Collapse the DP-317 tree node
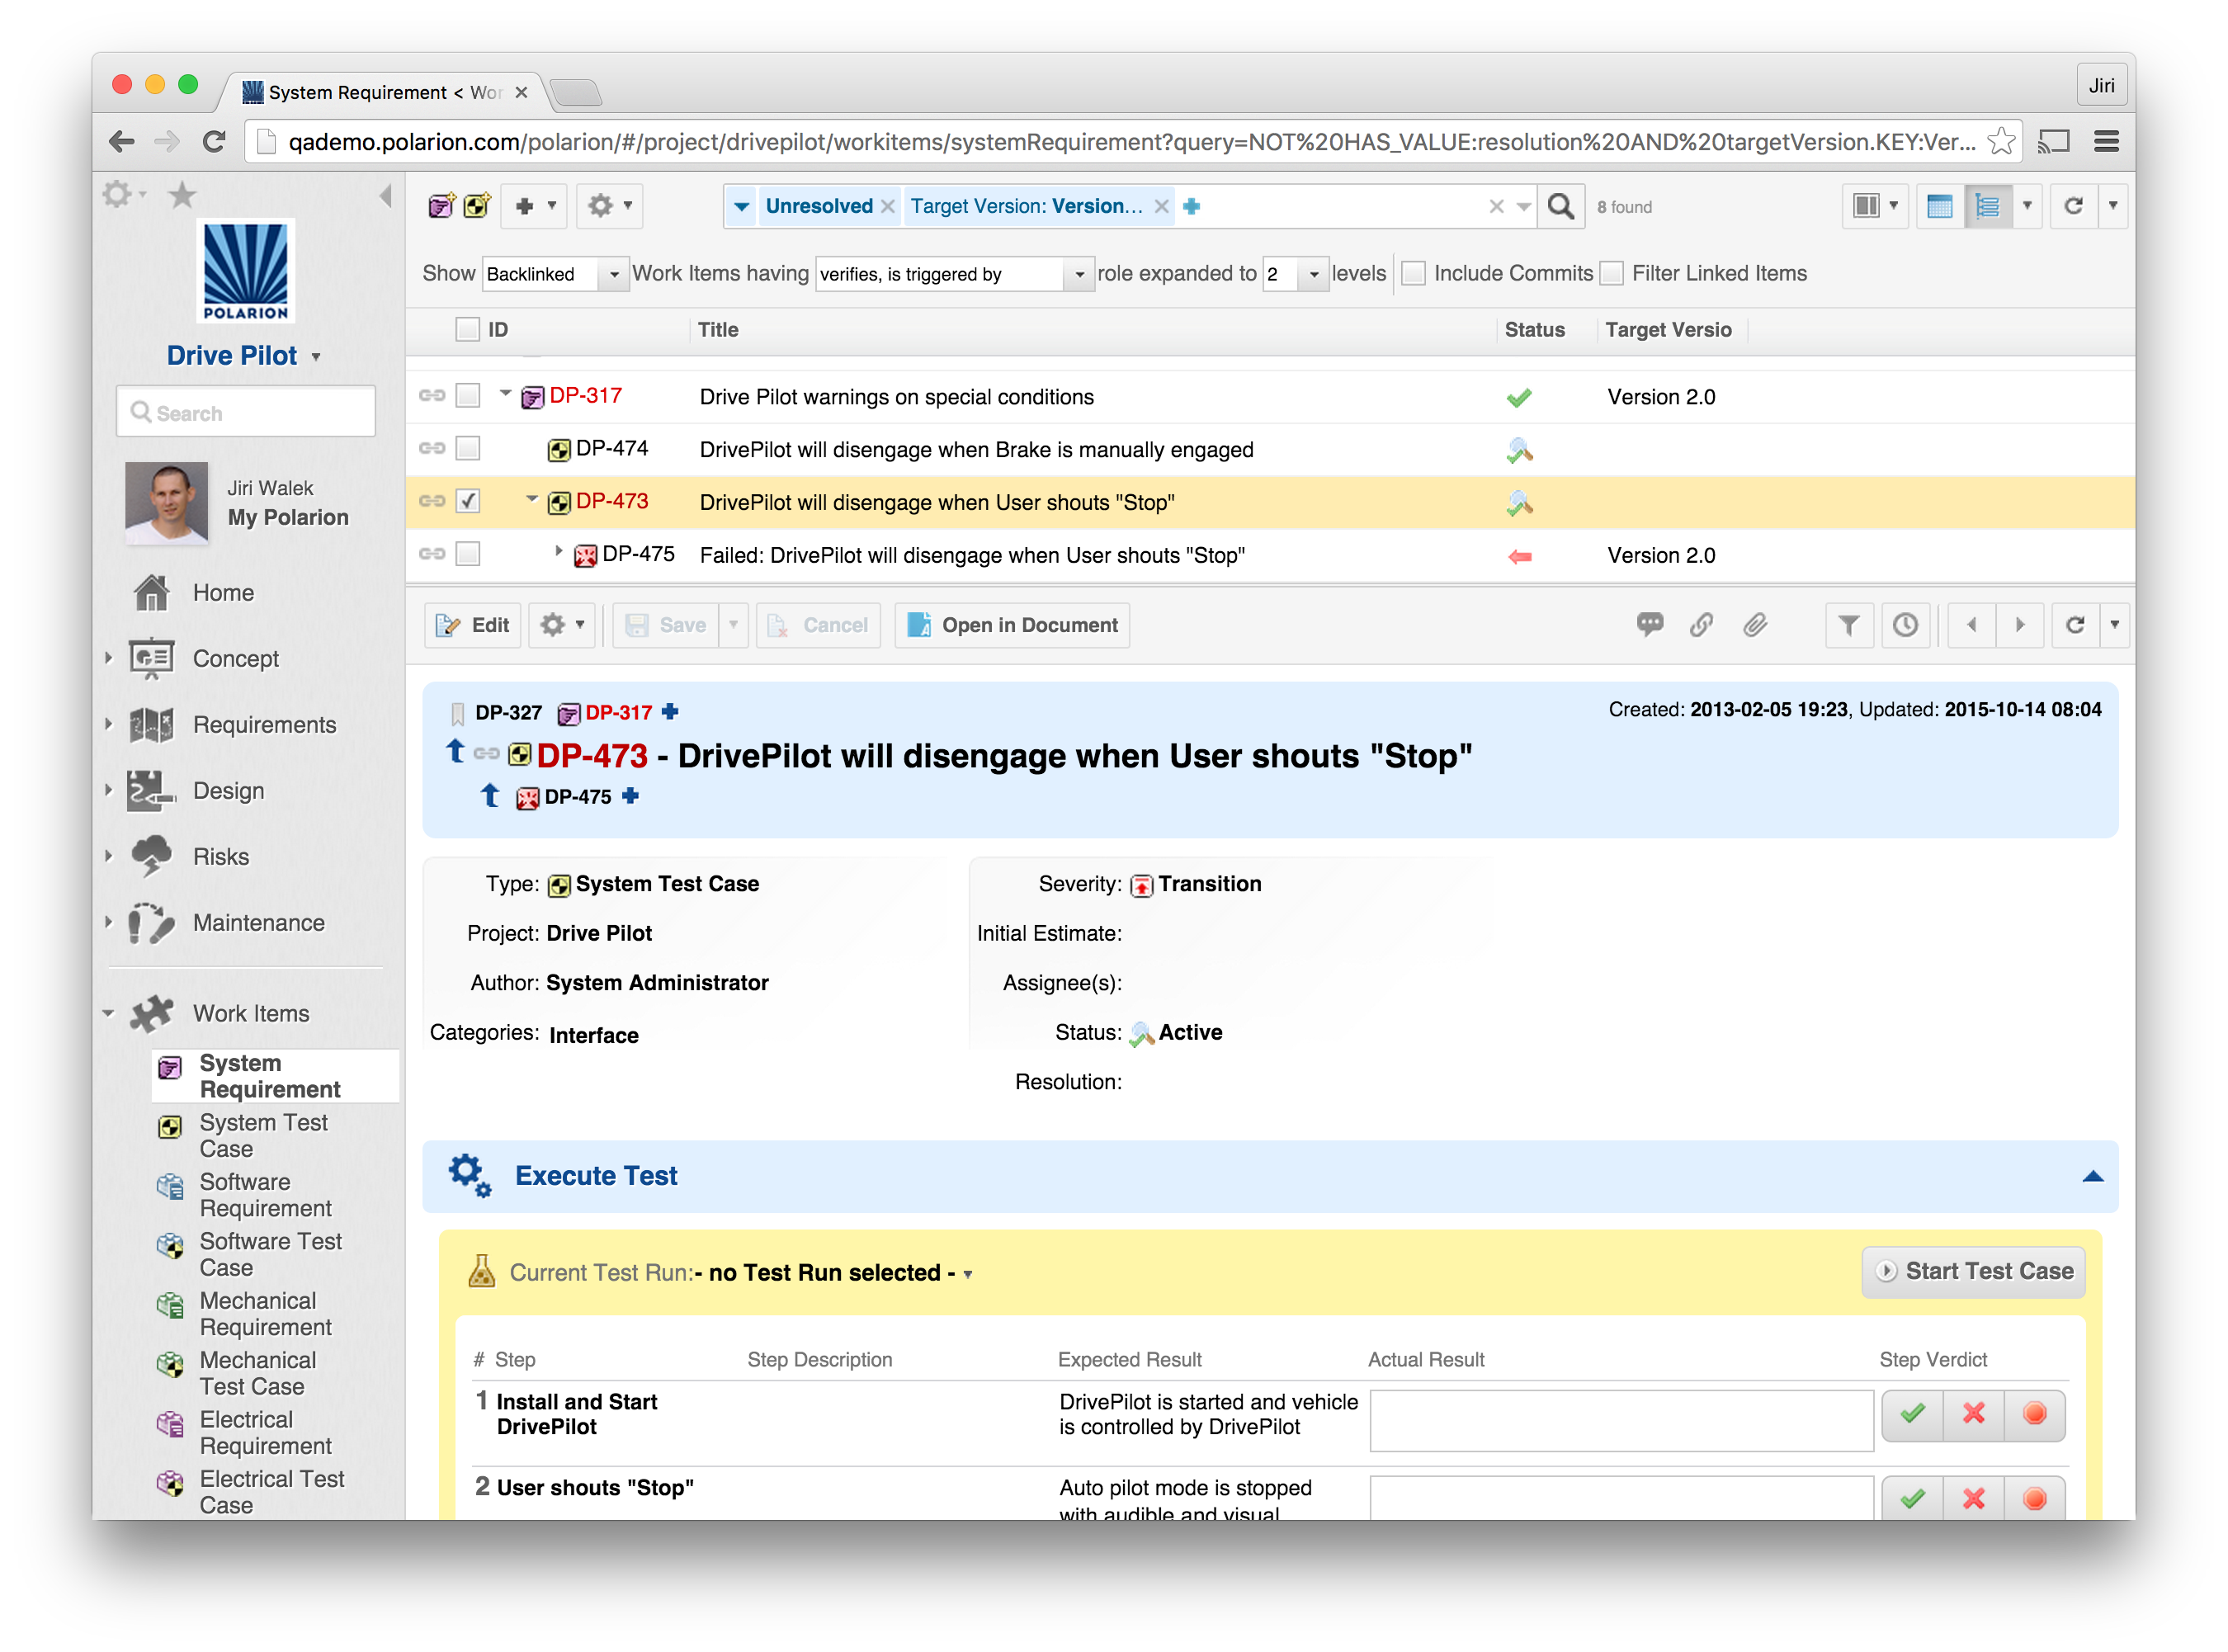Viewport: 2228px width, 1652px height. [504, 394]
